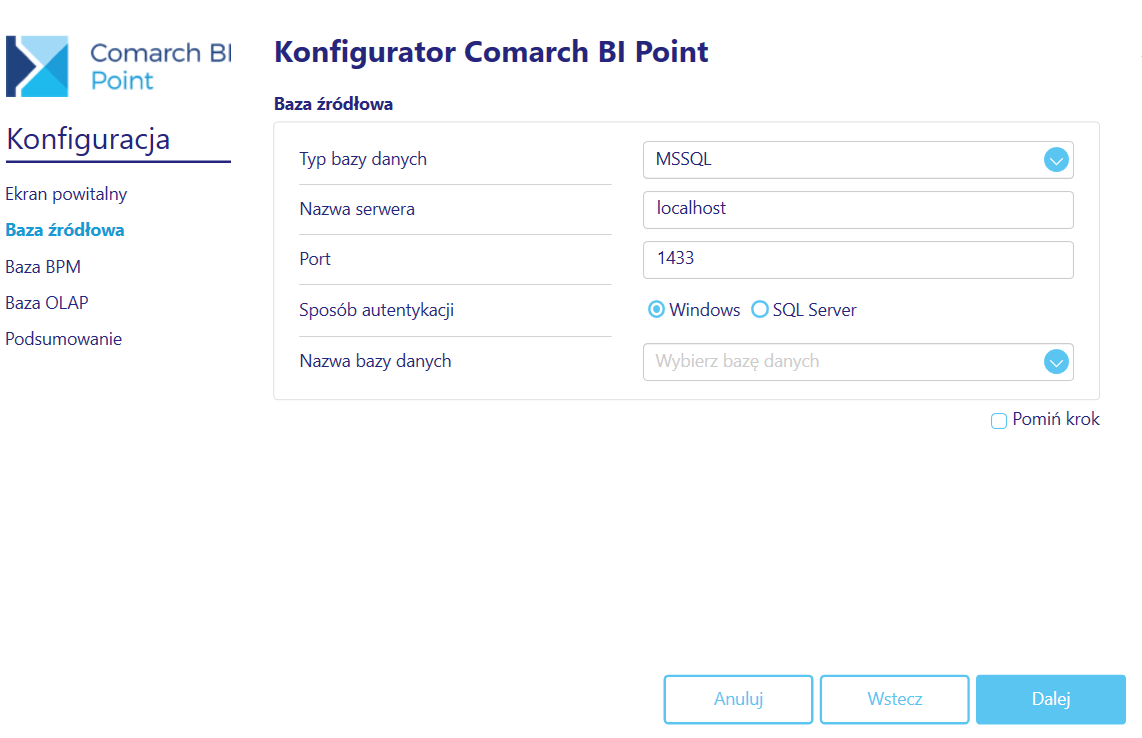This screenshot has width=1142, height=738.
Task: Focus the Nazwa serwera field with localhost
Action: click(858, 210)
